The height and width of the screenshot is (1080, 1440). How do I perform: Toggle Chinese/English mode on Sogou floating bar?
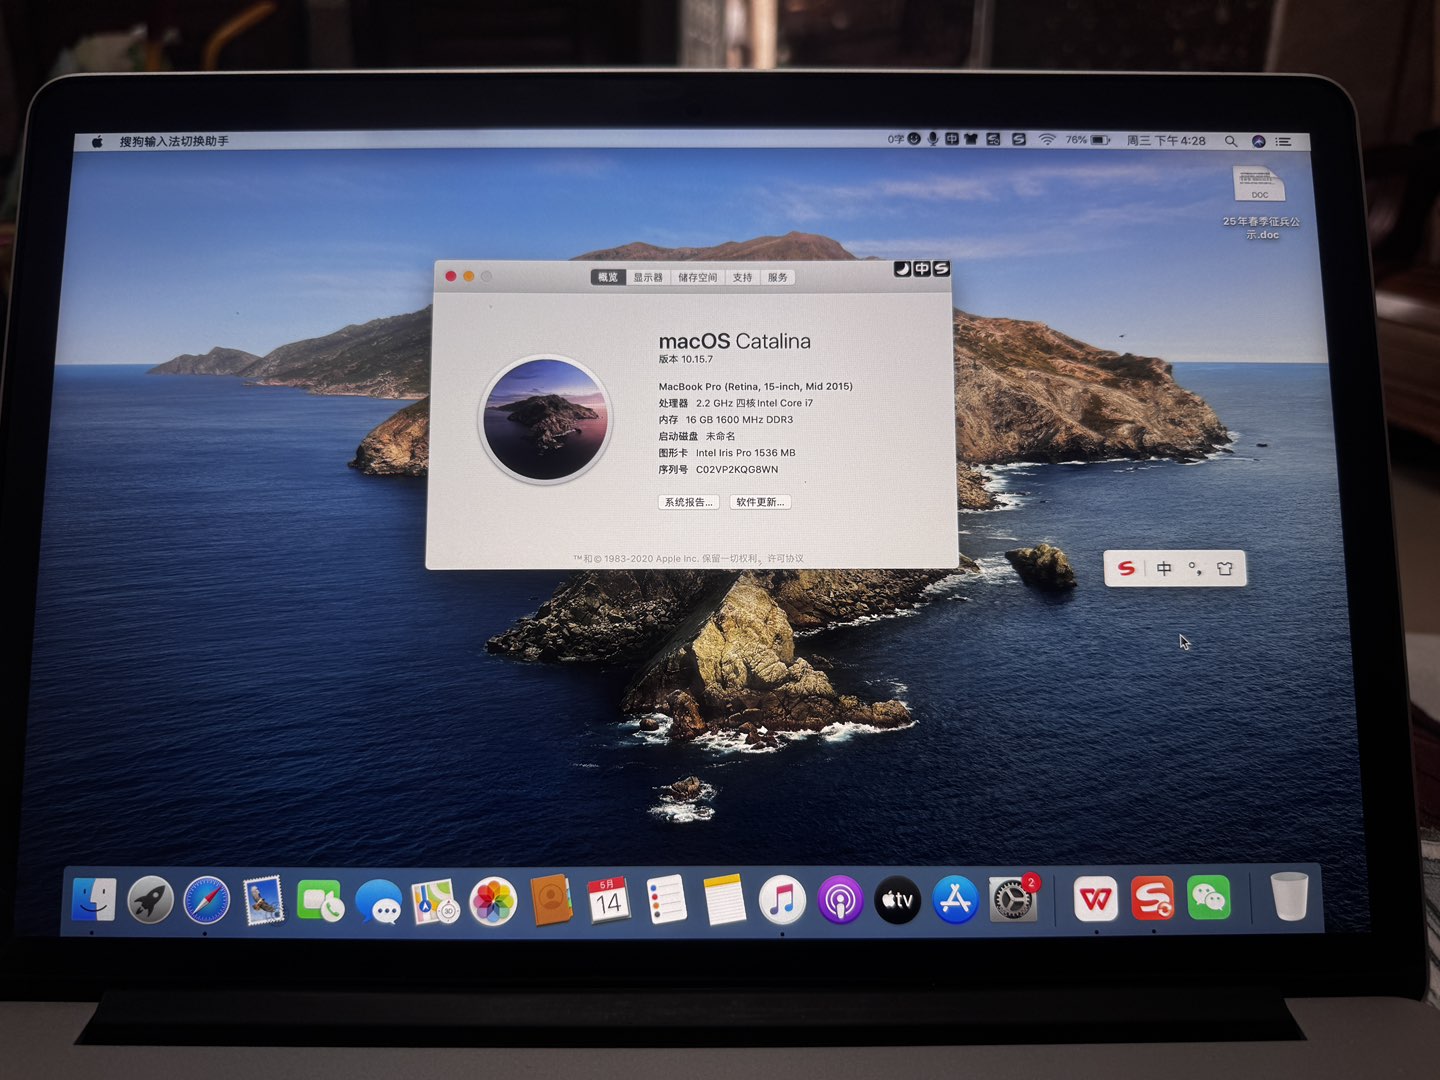1164,569
